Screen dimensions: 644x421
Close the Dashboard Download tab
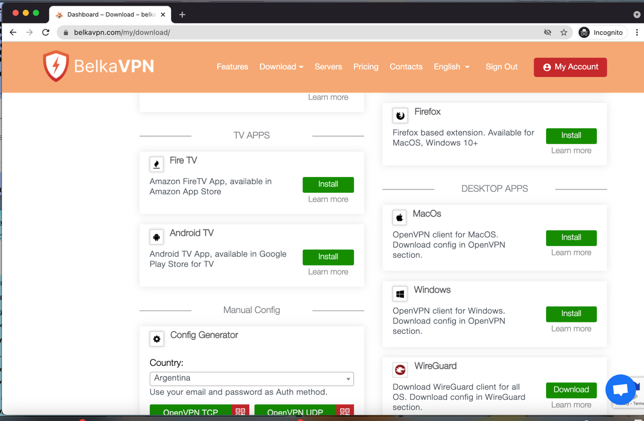(x=163, y=15)
